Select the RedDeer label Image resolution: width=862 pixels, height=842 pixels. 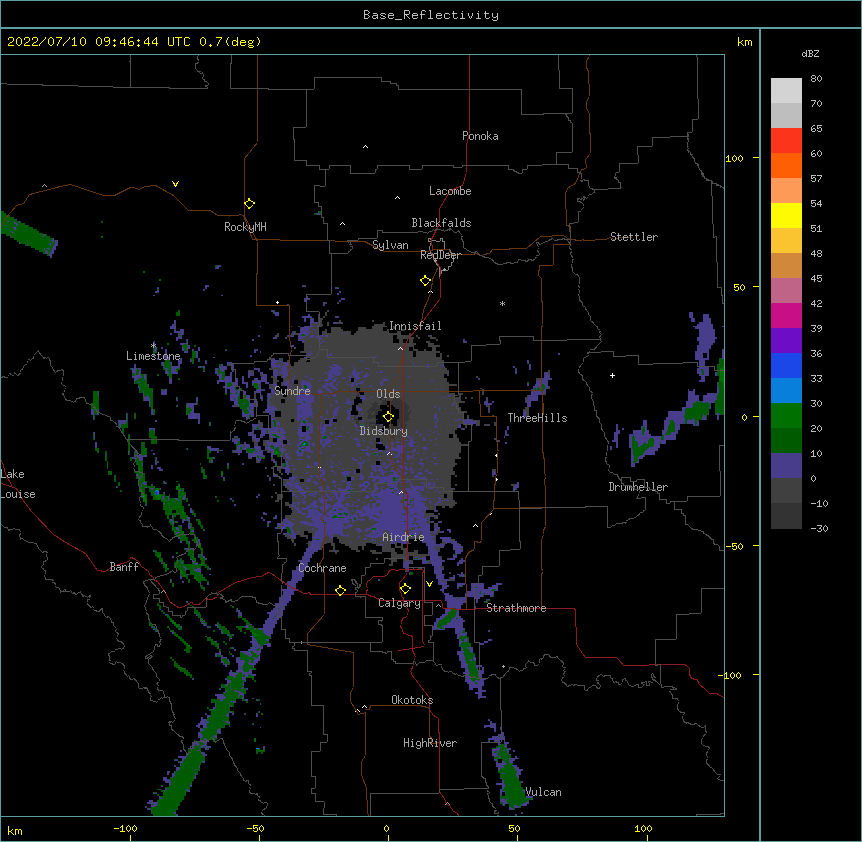[440, 255]
